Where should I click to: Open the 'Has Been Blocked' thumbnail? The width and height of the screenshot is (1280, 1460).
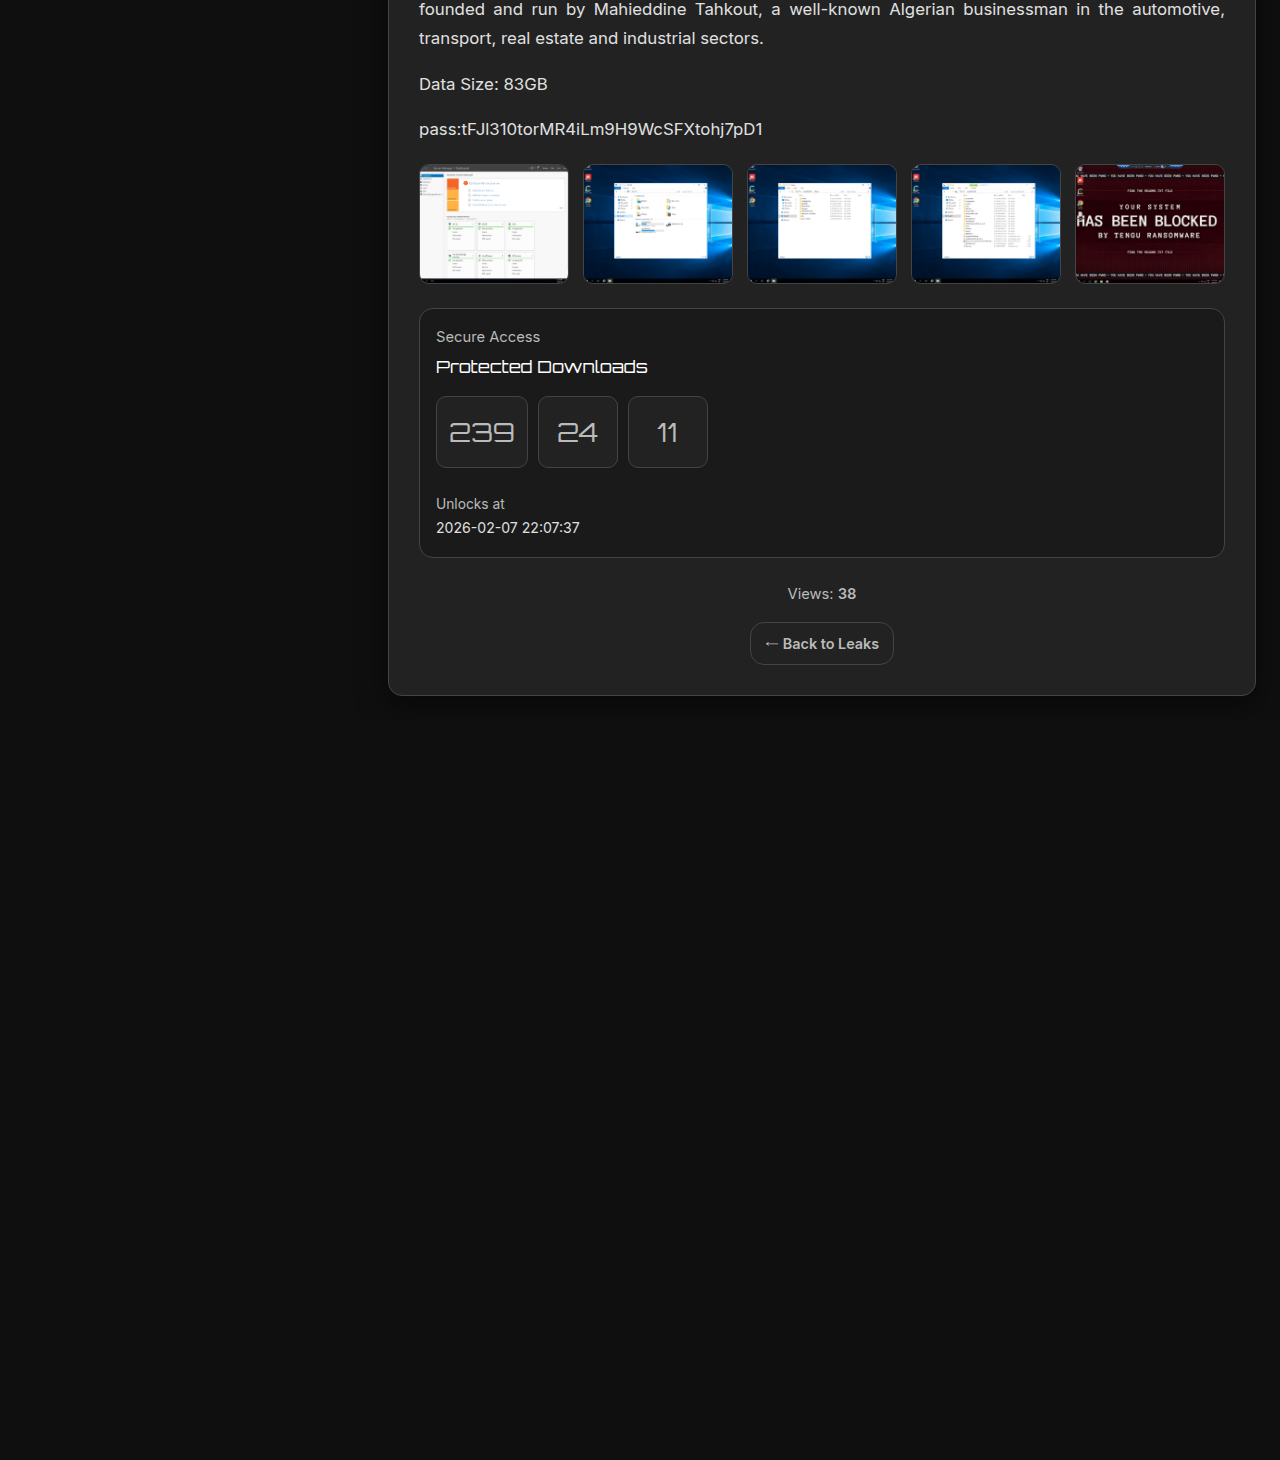coord(1150,224)
